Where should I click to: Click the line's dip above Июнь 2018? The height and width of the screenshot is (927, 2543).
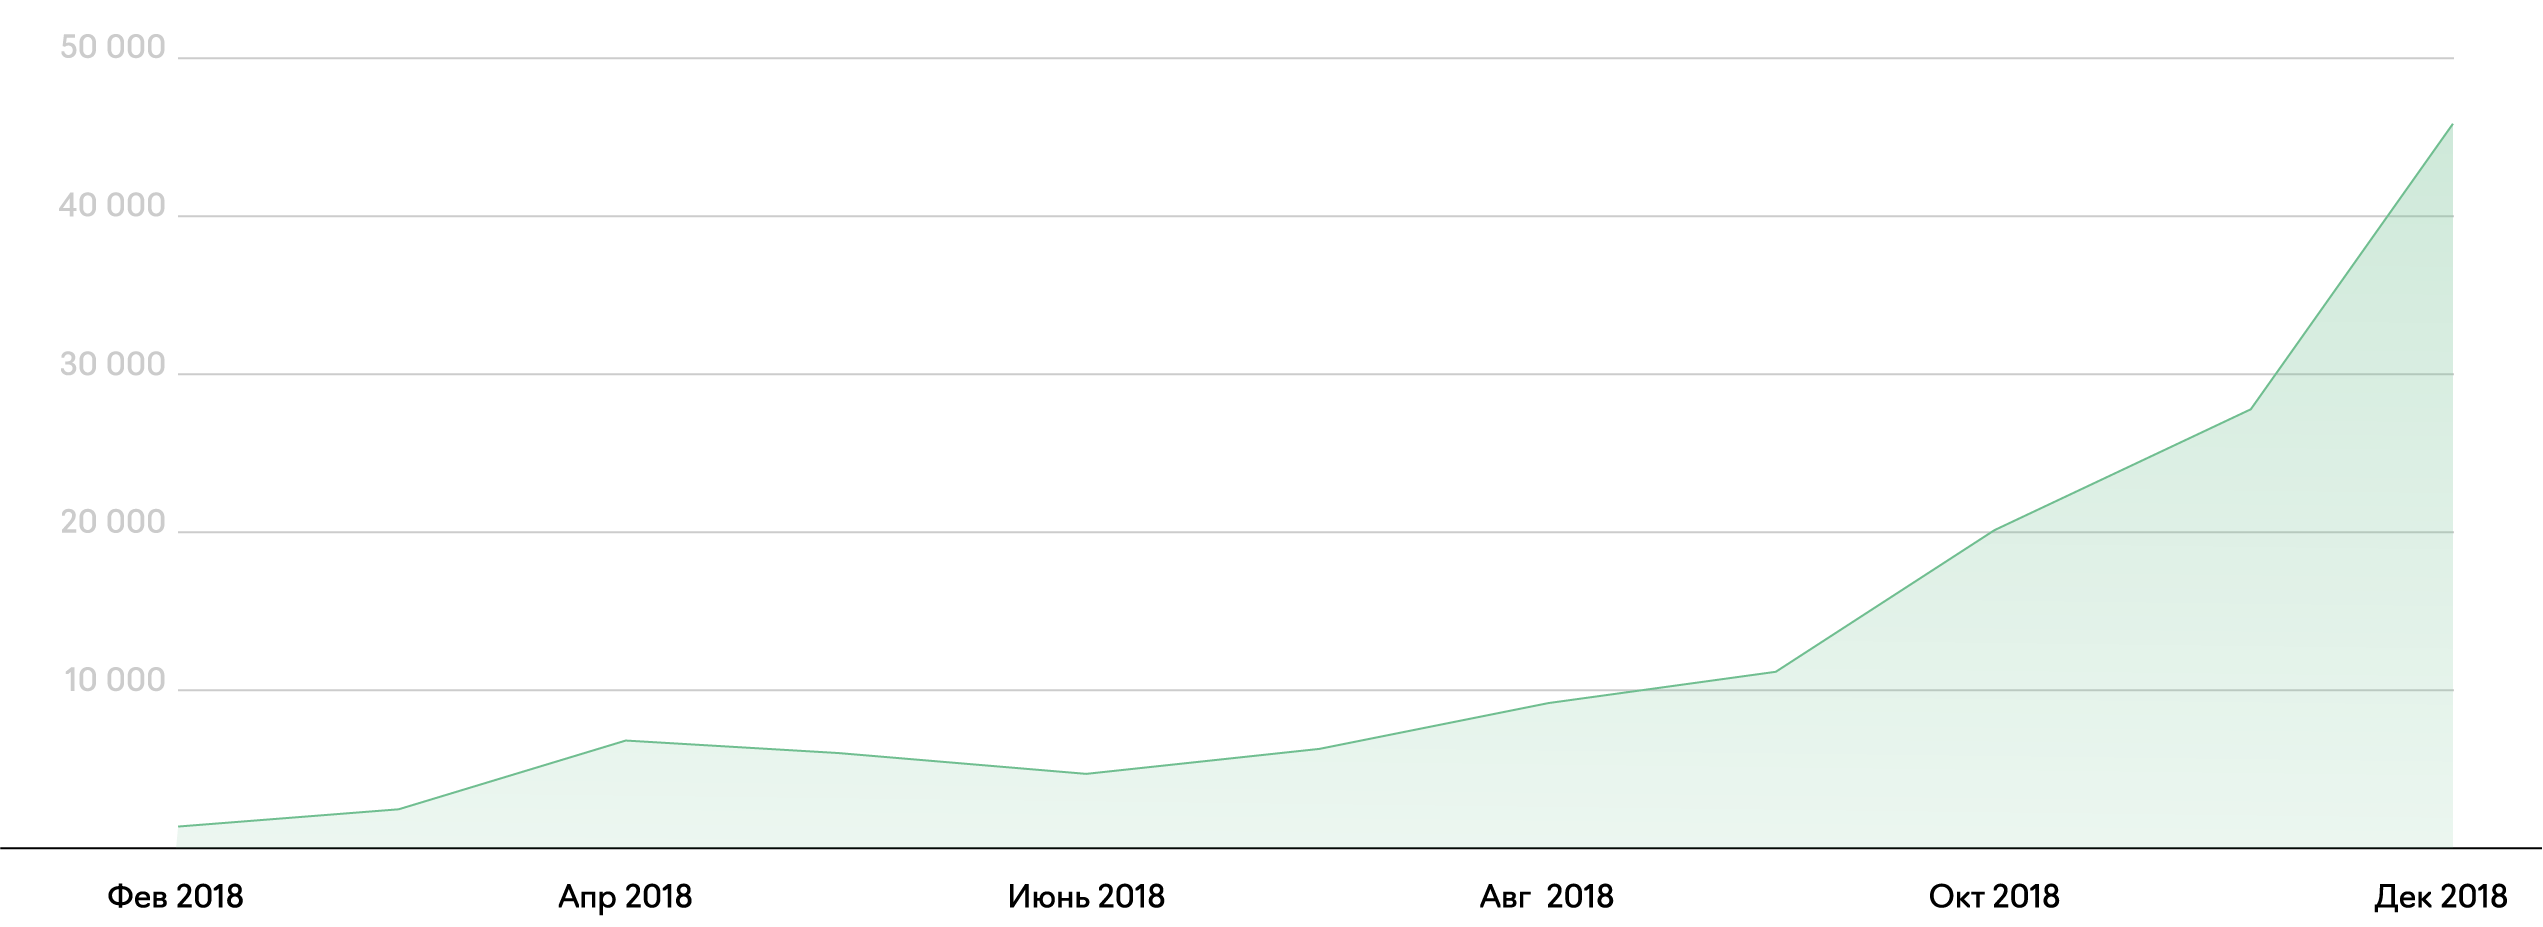1086,774
